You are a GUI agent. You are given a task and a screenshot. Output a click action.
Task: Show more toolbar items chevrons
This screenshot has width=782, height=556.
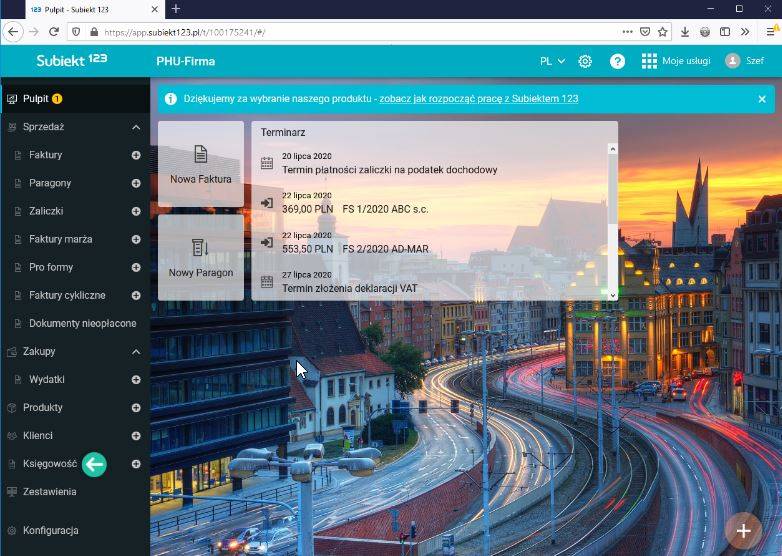(x=745, y=32)
